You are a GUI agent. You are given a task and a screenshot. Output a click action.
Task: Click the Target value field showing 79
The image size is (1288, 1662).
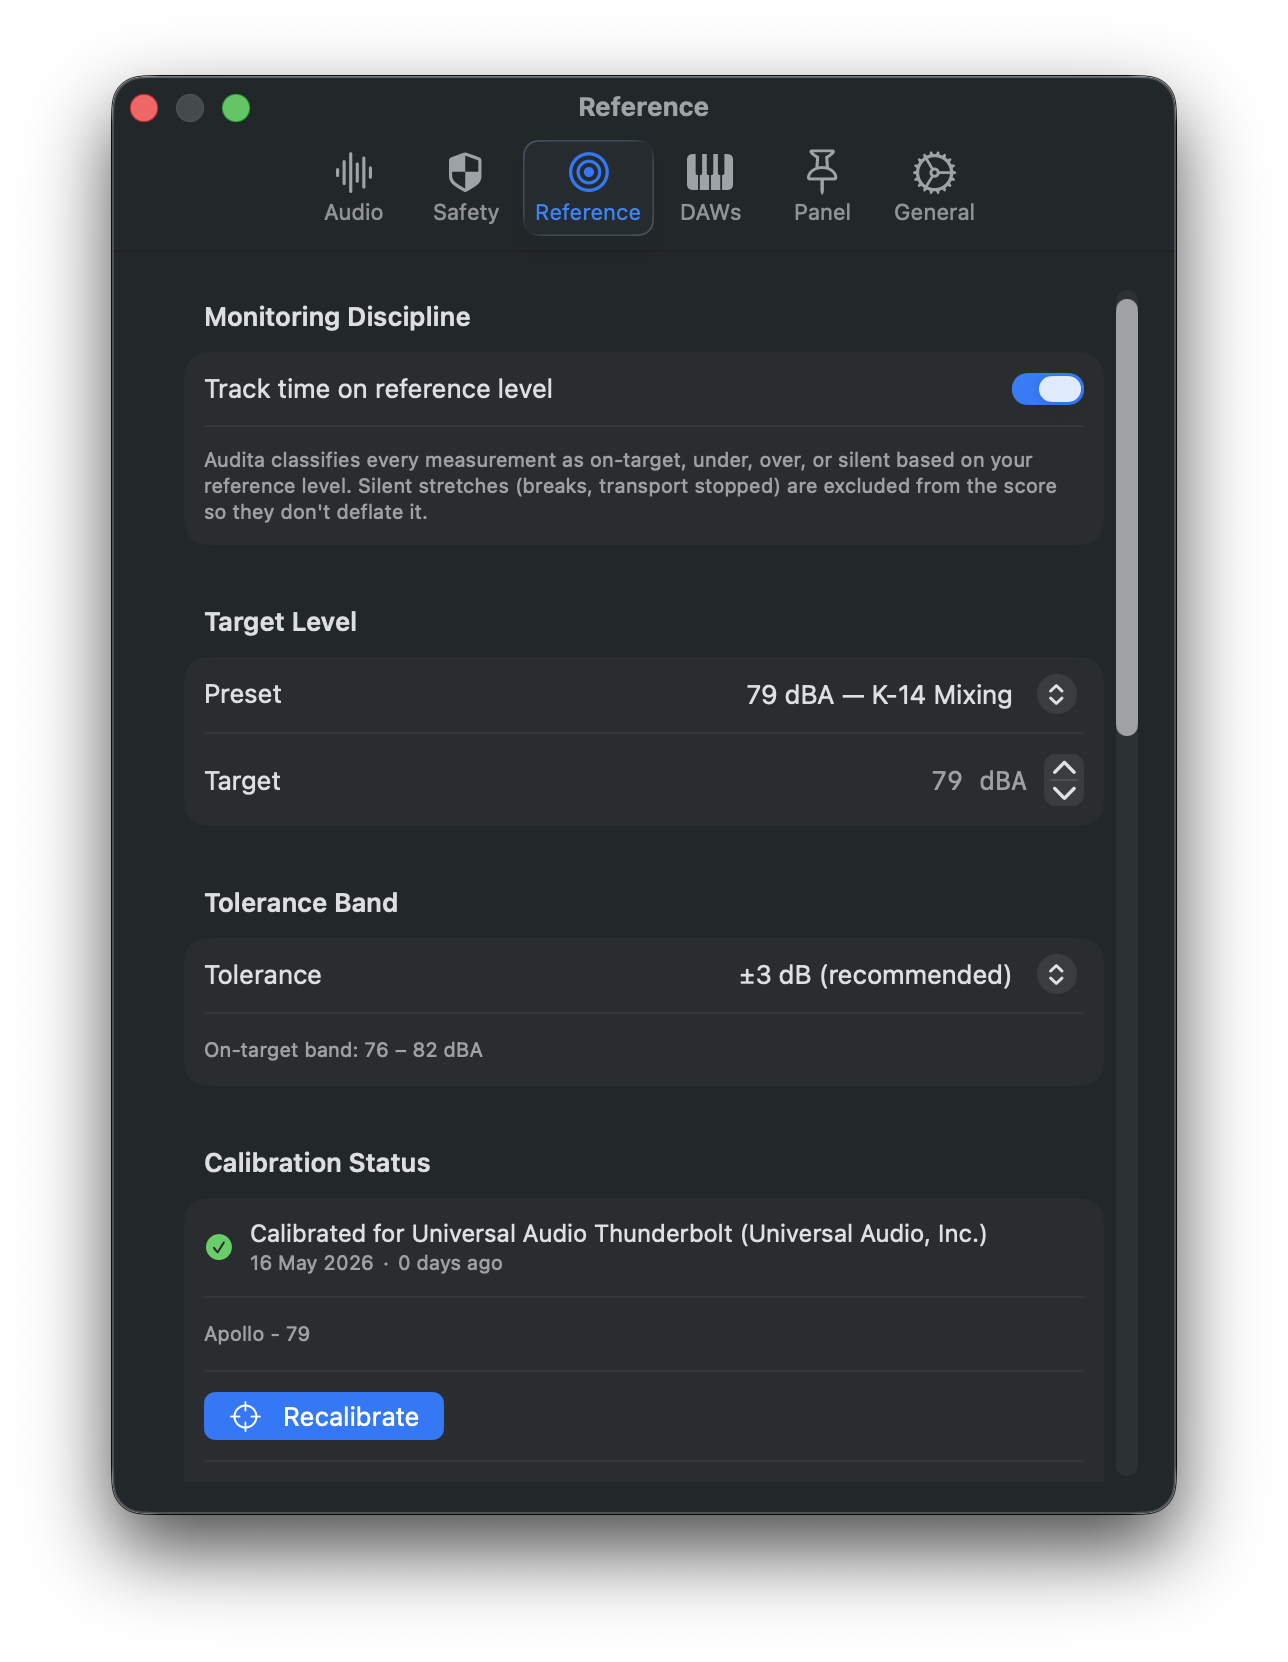point(946,781)
